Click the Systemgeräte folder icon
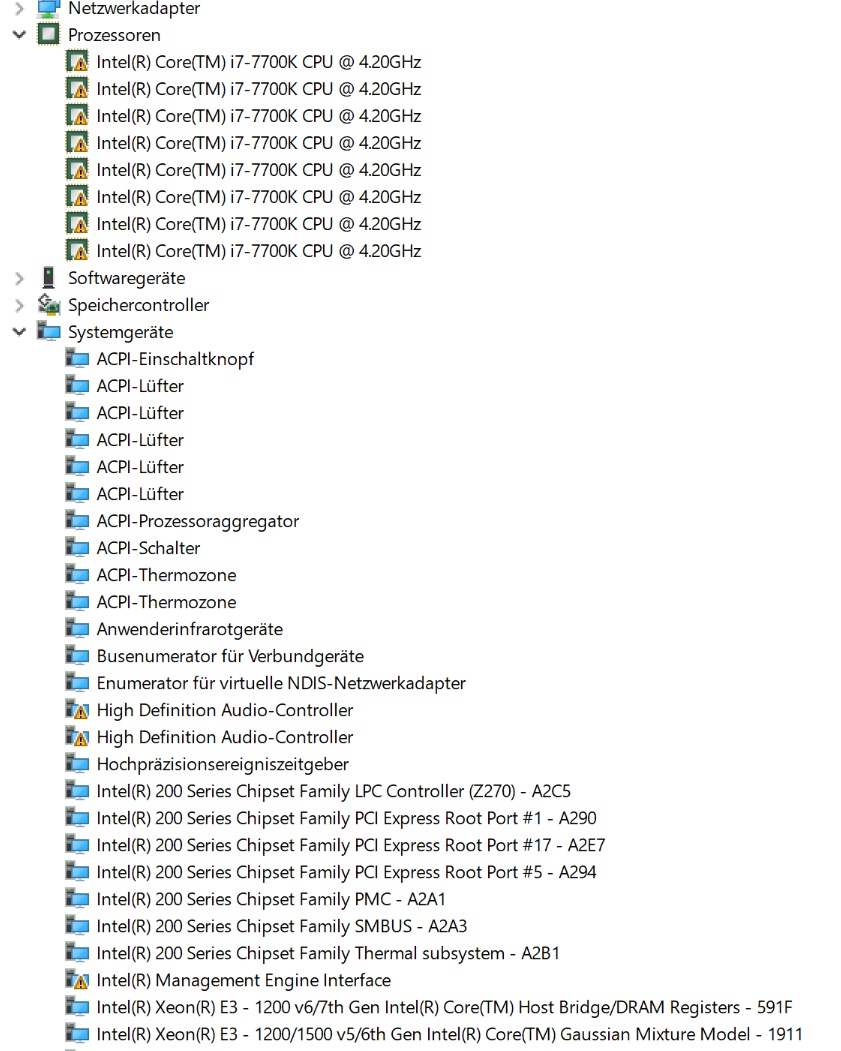 point(48,331)
